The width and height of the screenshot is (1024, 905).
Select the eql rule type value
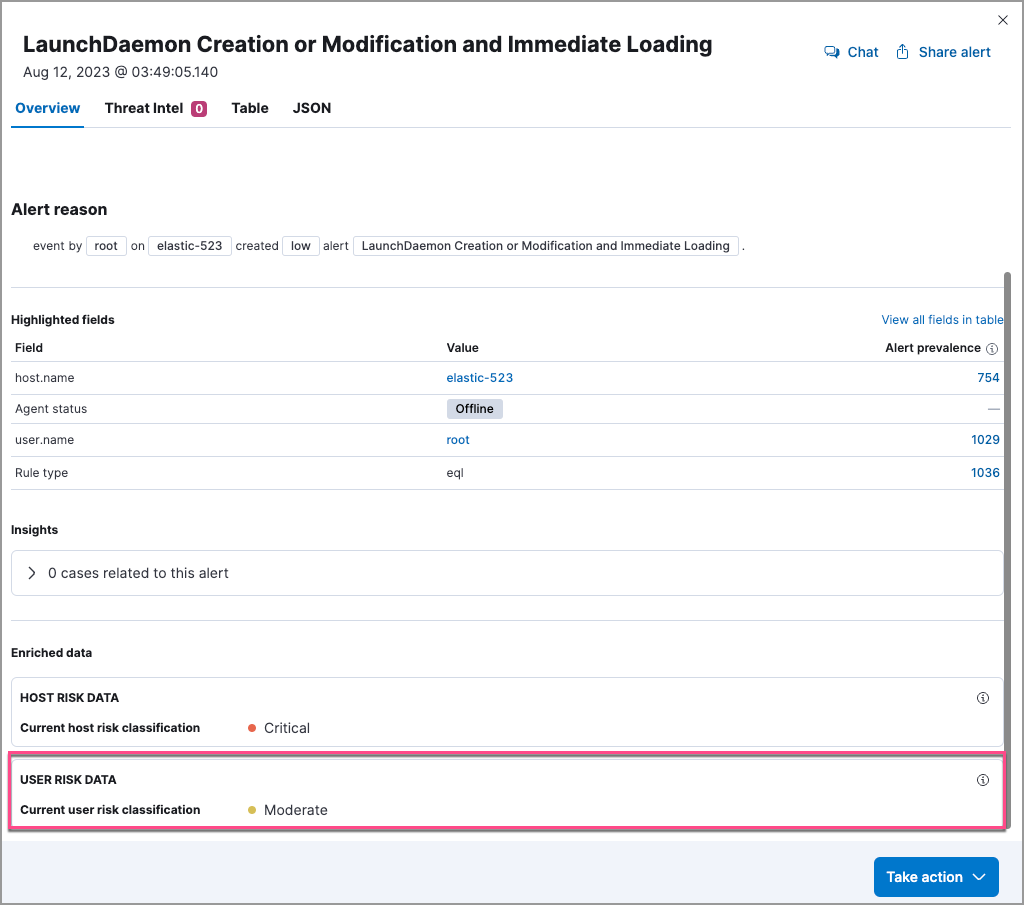pyautogui.click(x=455, y=472)
